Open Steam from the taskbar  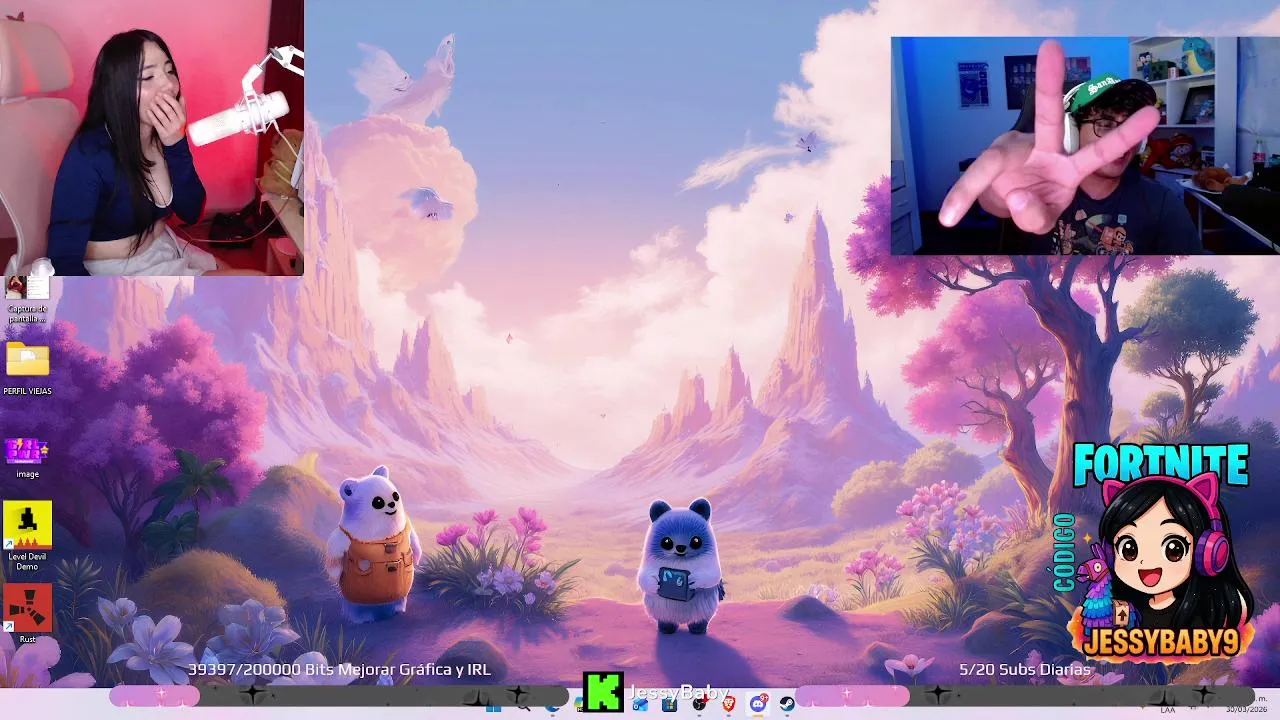(787, 704)
